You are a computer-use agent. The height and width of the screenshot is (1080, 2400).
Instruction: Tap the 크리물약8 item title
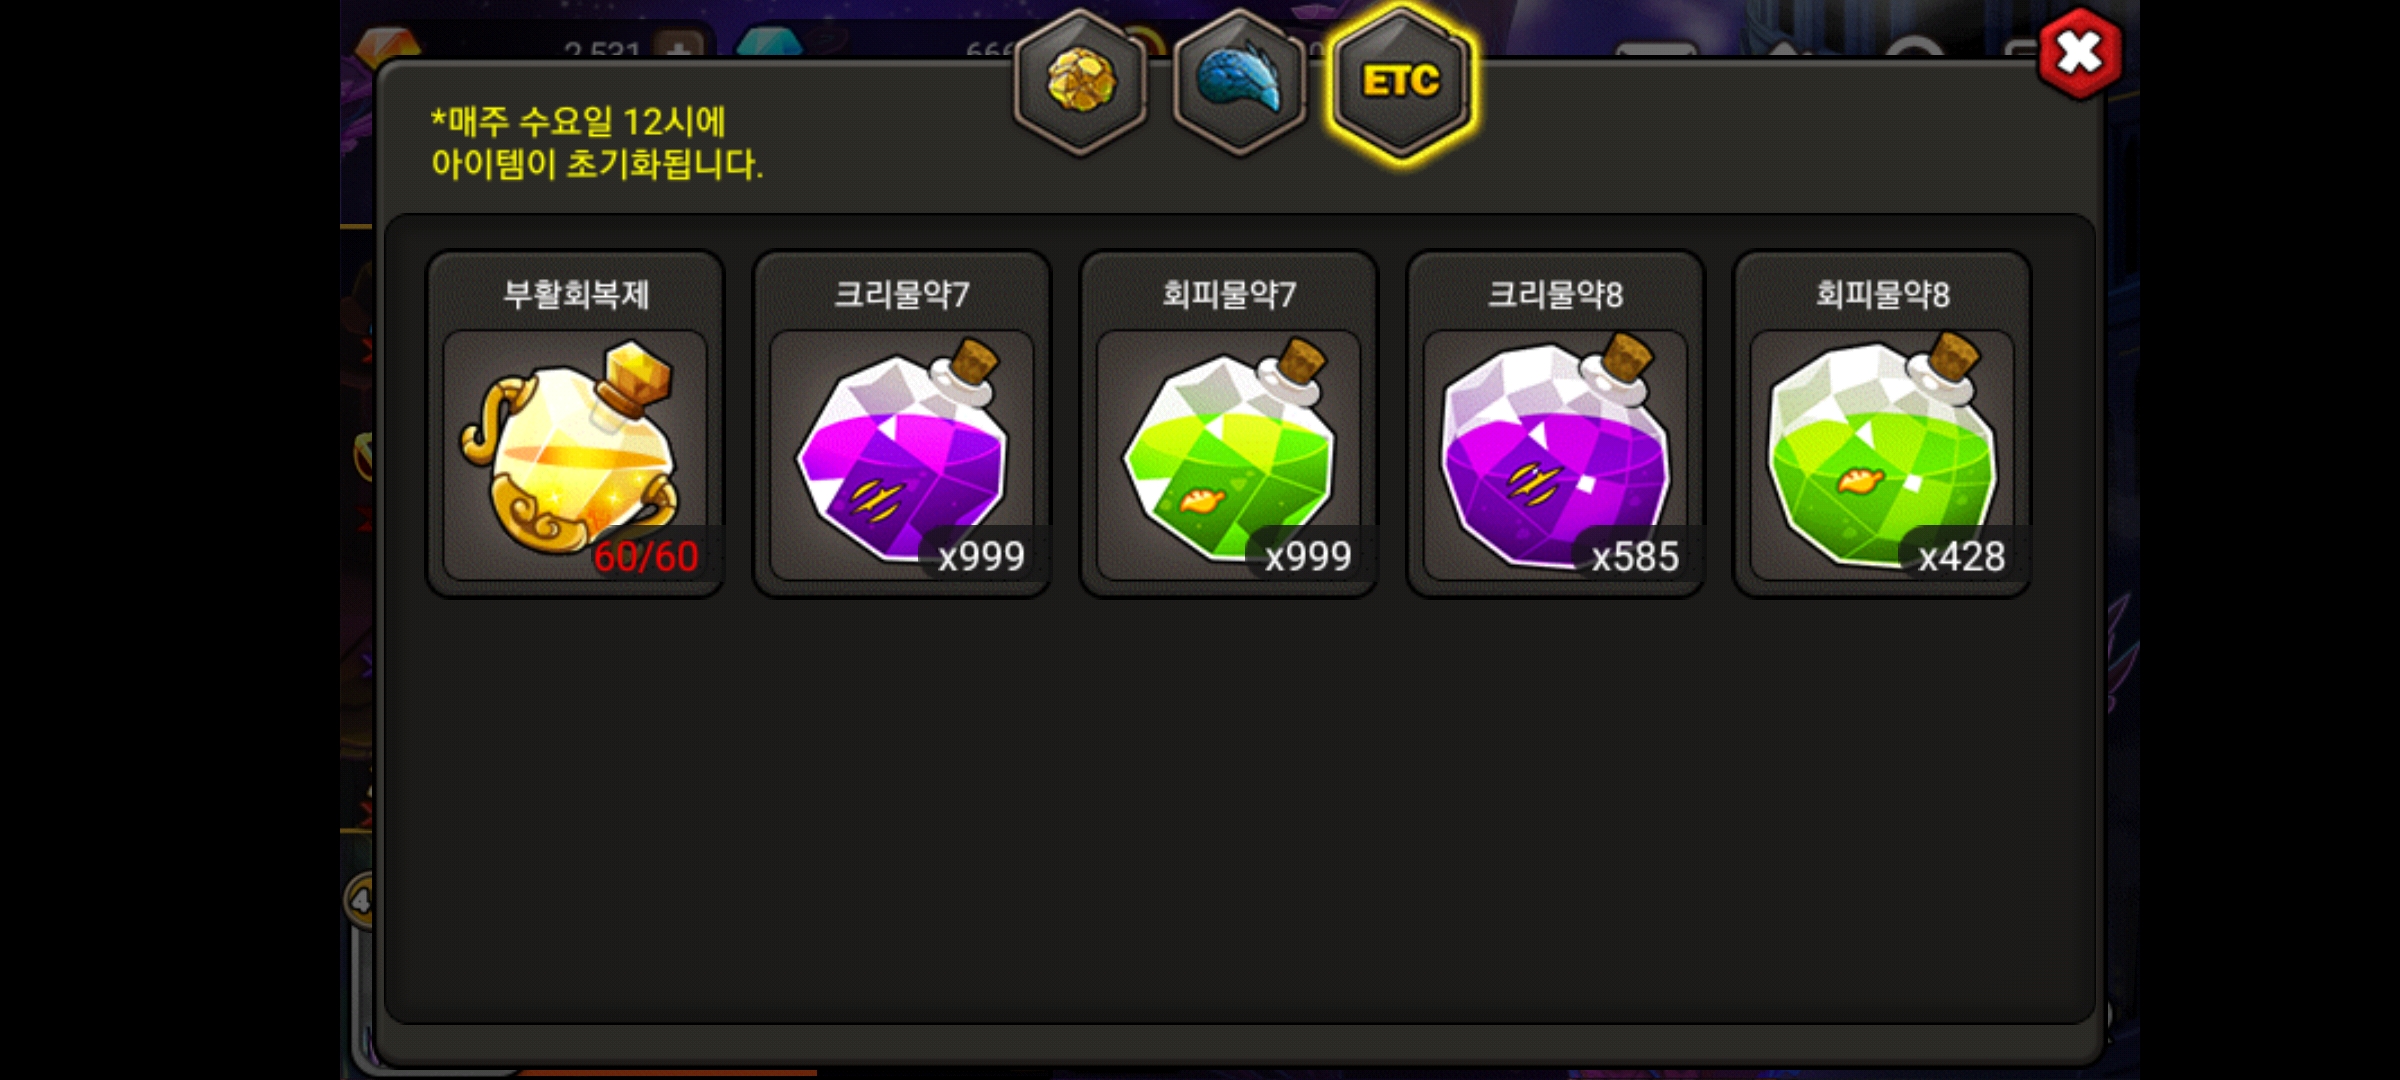(1555, 294)
